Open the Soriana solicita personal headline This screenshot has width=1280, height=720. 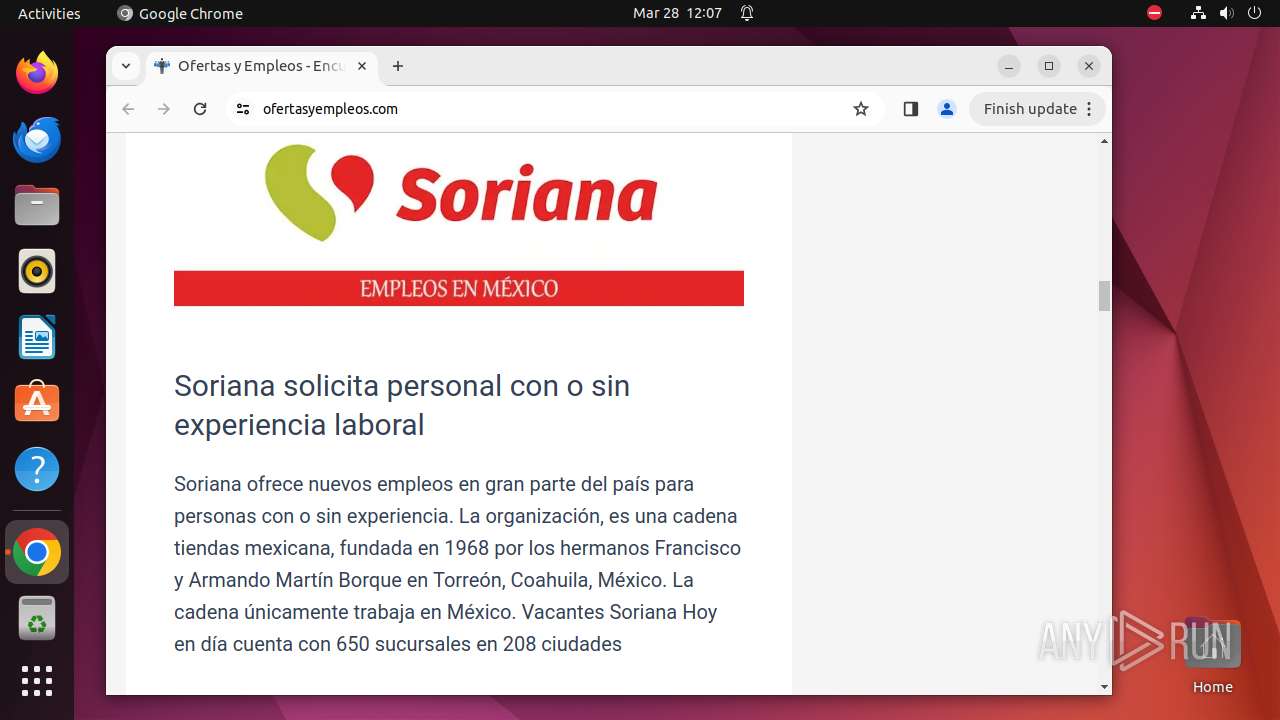[x=402, y=405]
